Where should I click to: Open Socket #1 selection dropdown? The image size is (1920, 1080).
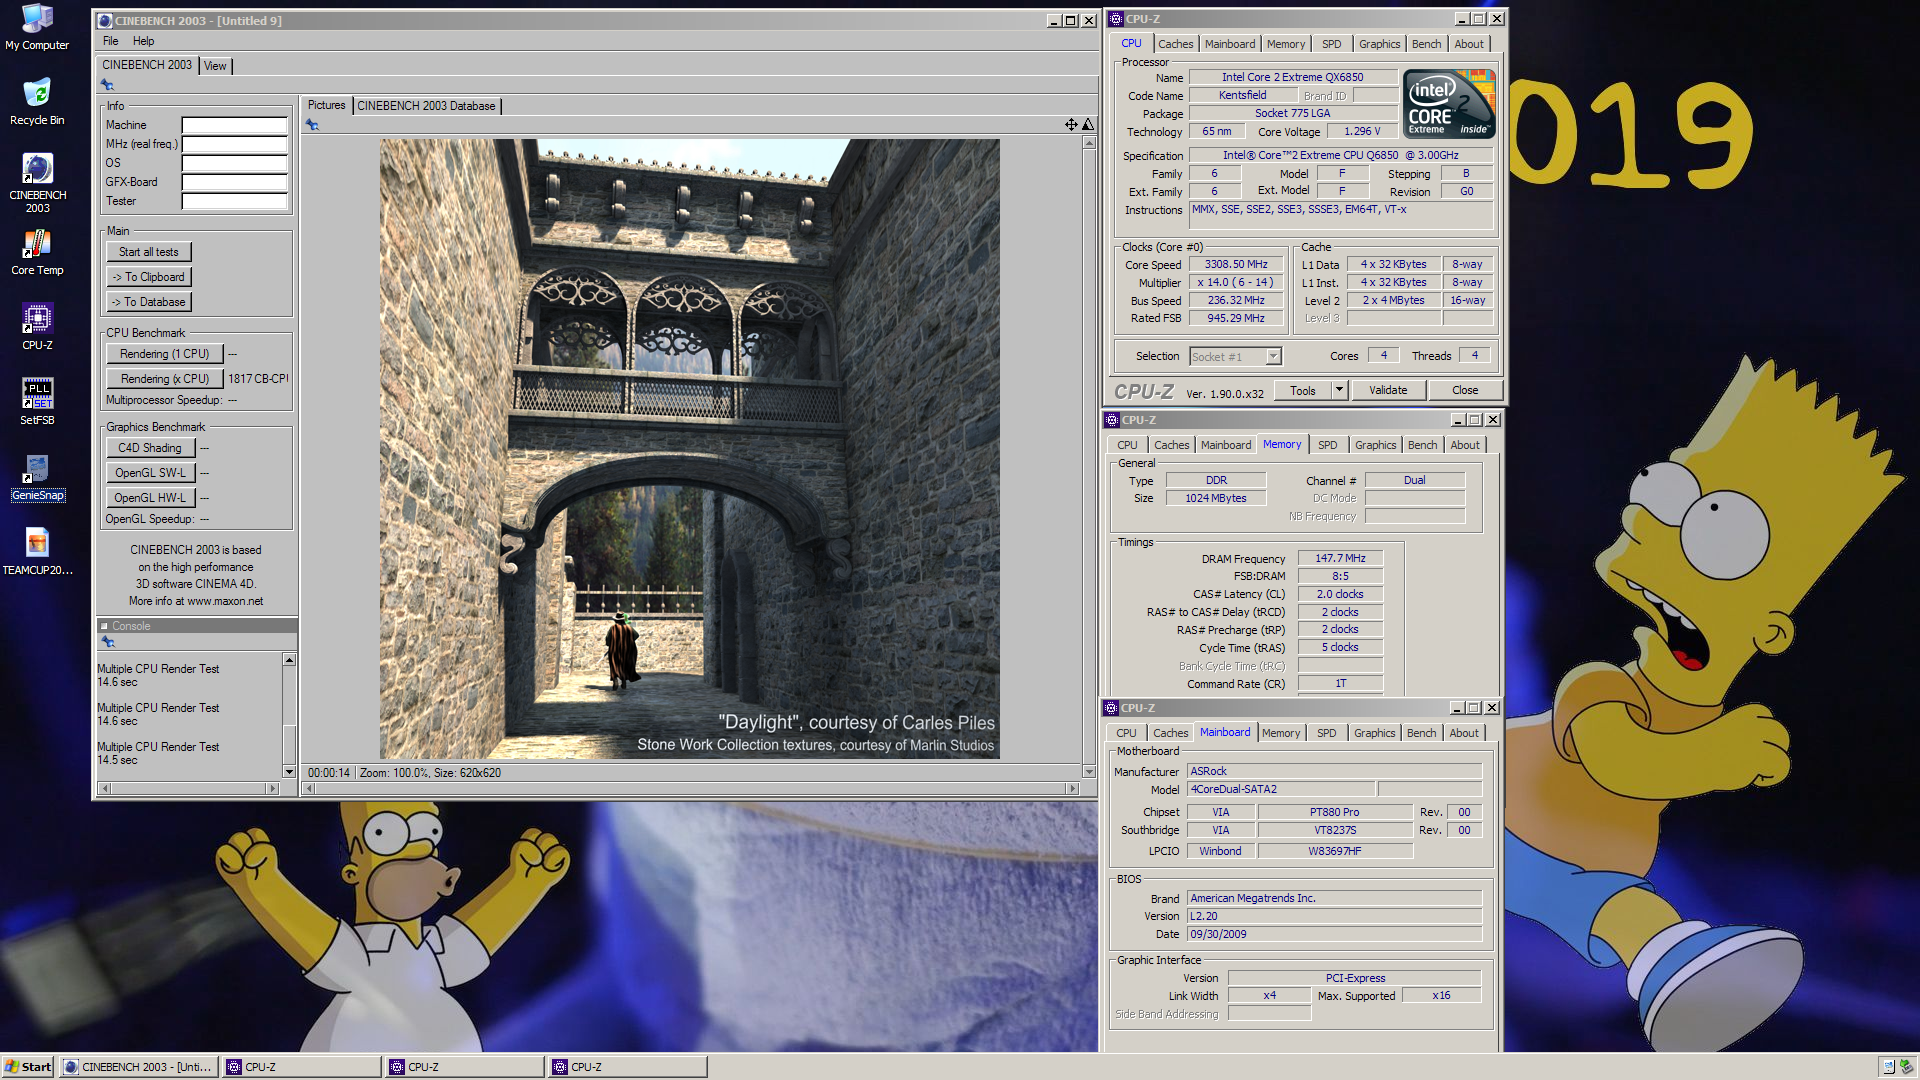(x=1273, y=357)
